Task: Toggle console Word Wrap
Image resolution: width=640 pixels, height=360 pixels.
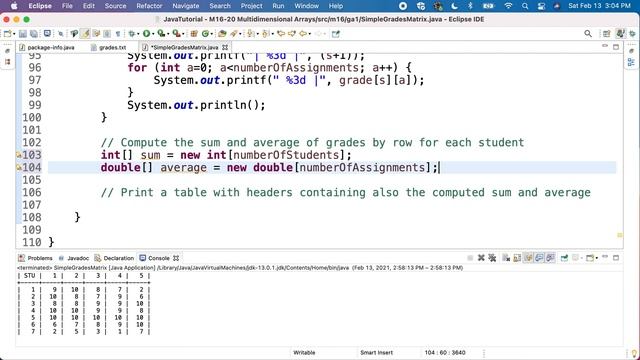Action: pos(528,258)
